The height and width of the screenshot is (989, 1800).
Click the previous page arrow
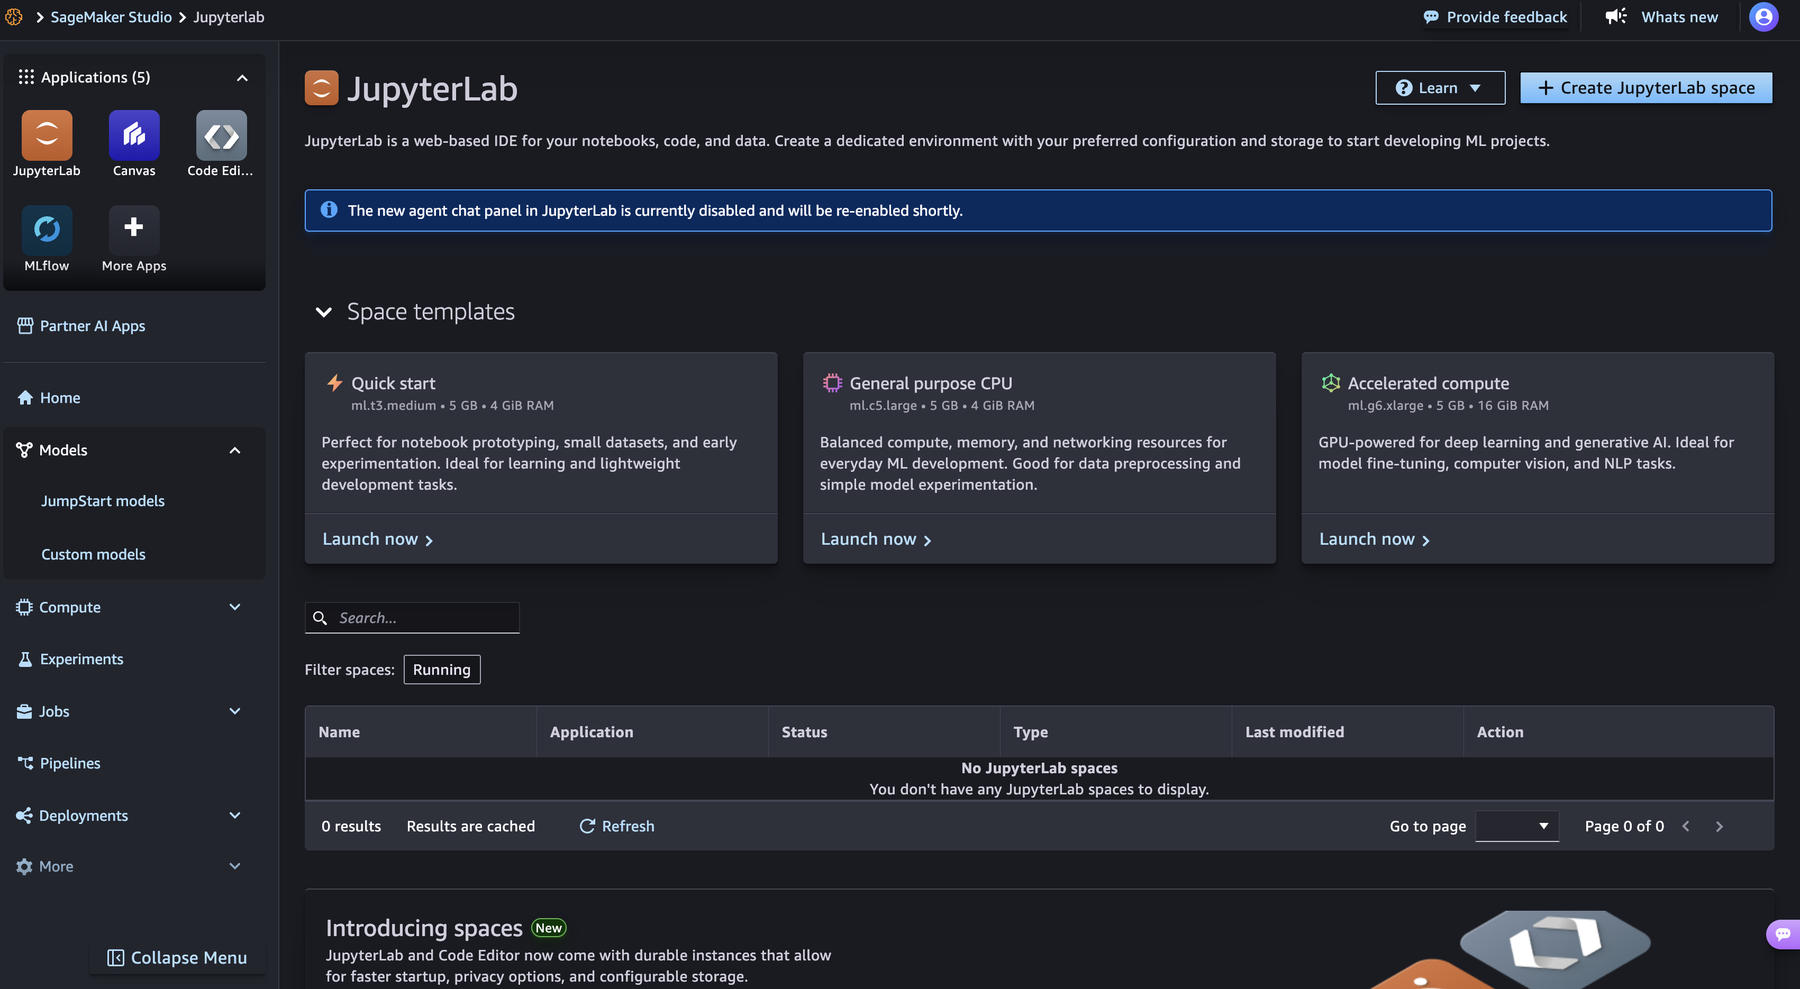(x=1686, y=826)
